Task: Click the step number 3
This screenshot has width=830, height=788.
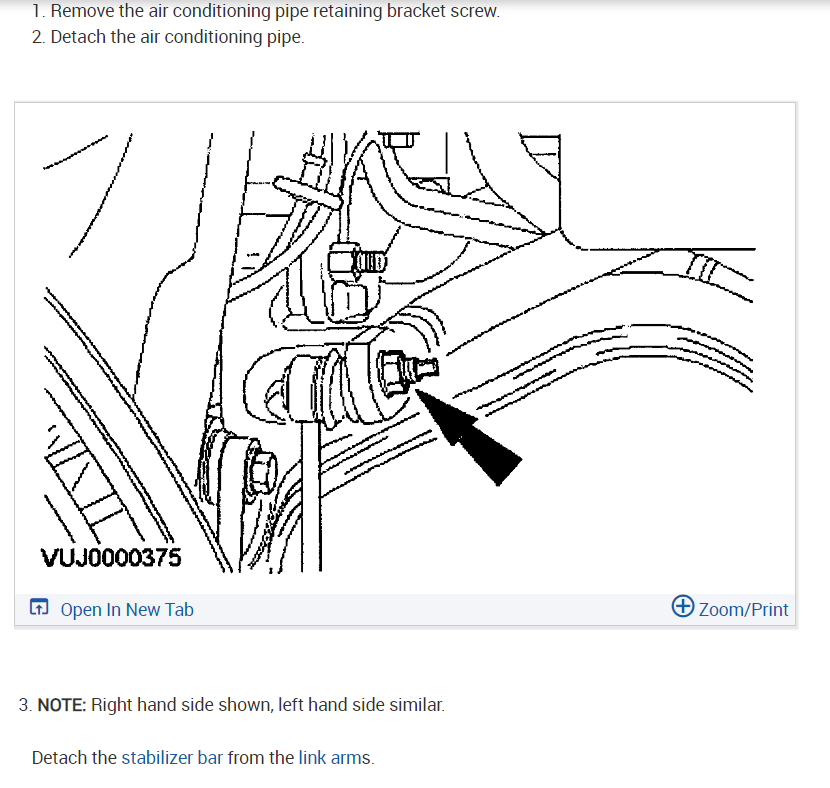Action: 25,705
